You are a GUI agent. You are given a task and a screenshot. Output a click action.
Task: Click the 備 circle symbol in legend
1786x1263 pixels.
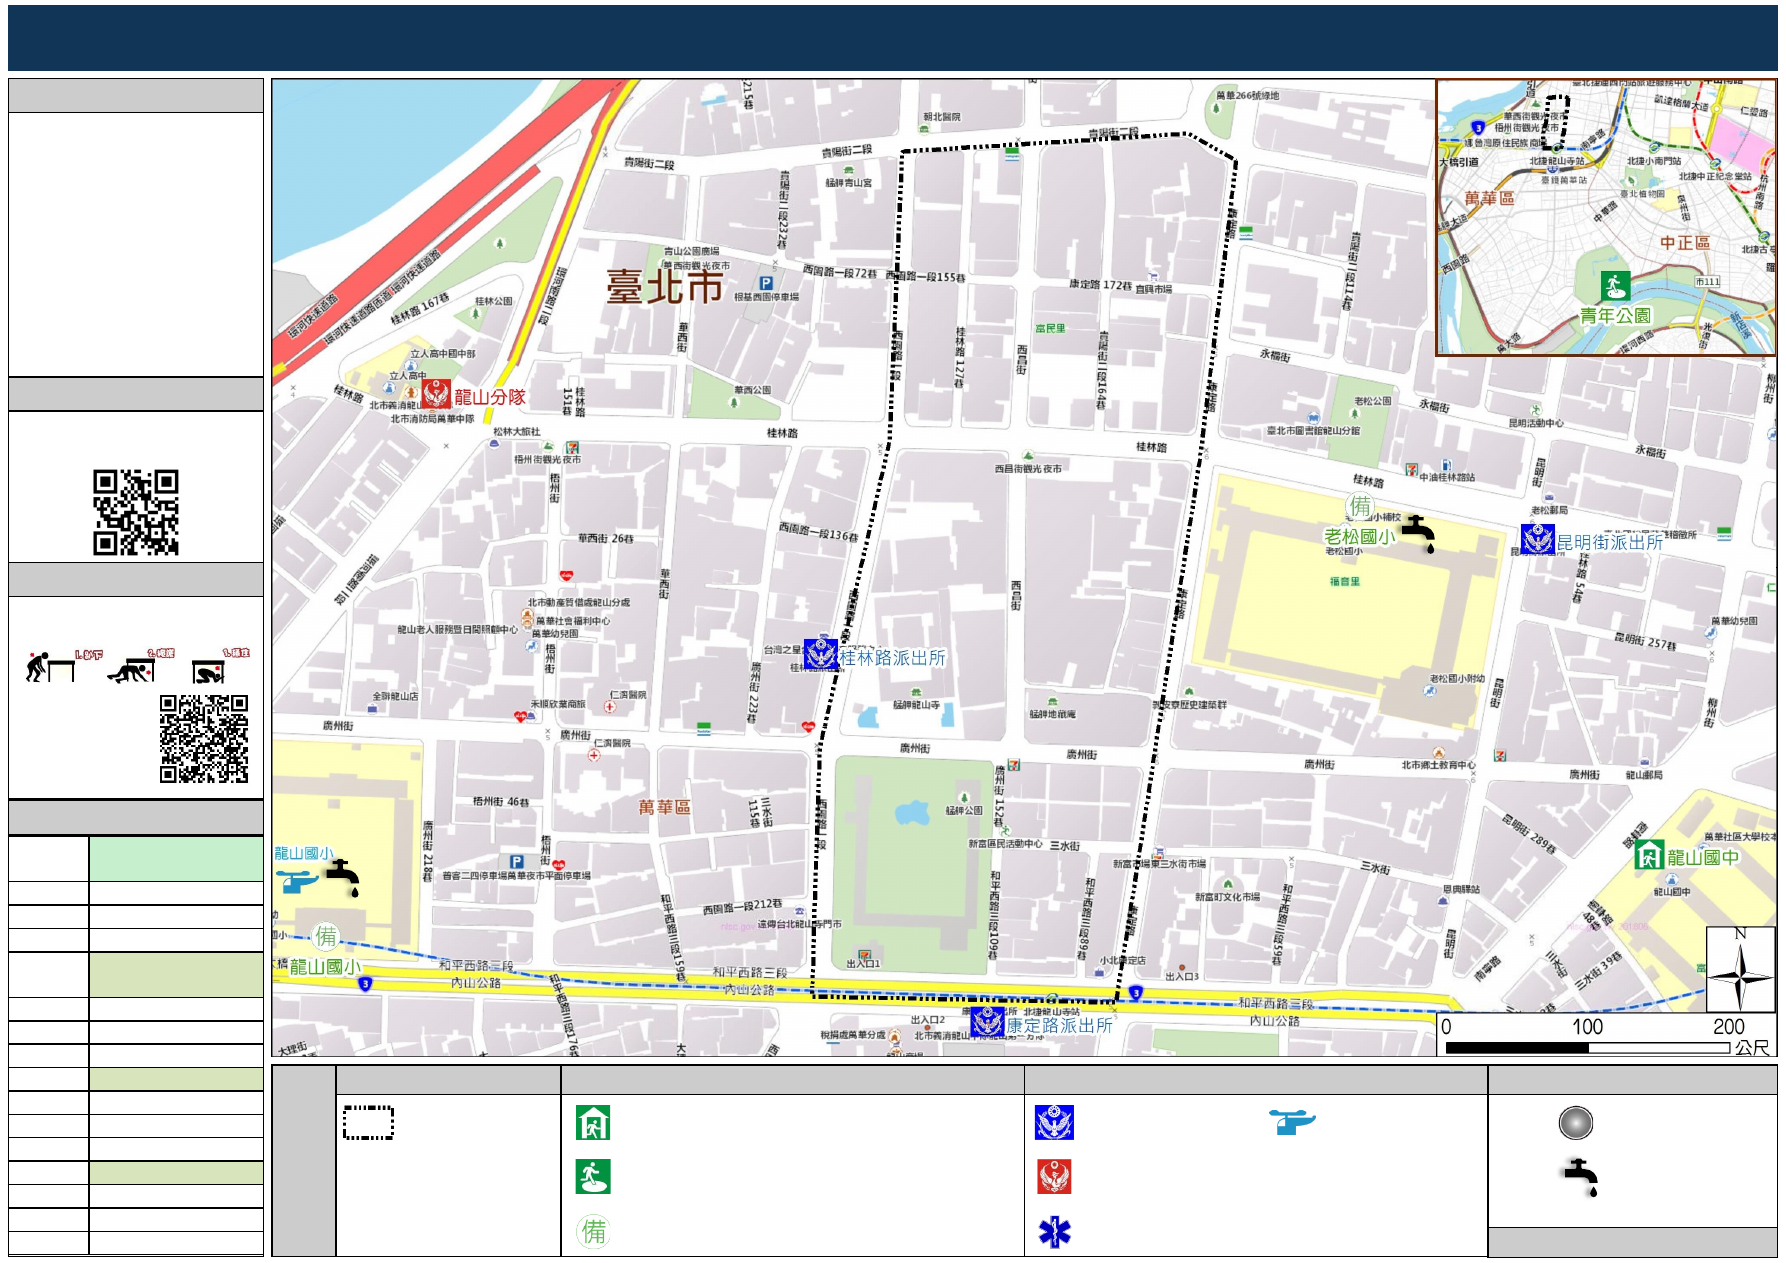pos(594,1231)
